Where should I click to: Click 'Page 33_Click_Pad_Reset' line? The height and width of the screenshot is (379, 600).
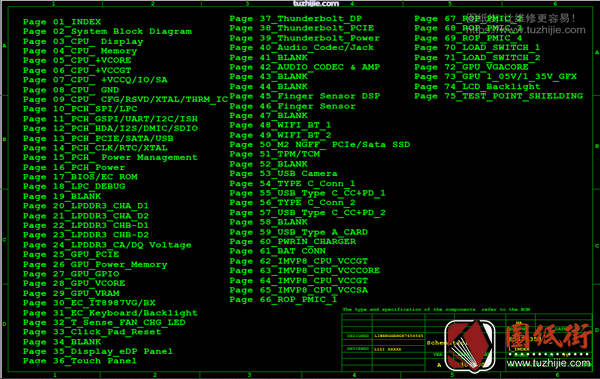point(92,333)
